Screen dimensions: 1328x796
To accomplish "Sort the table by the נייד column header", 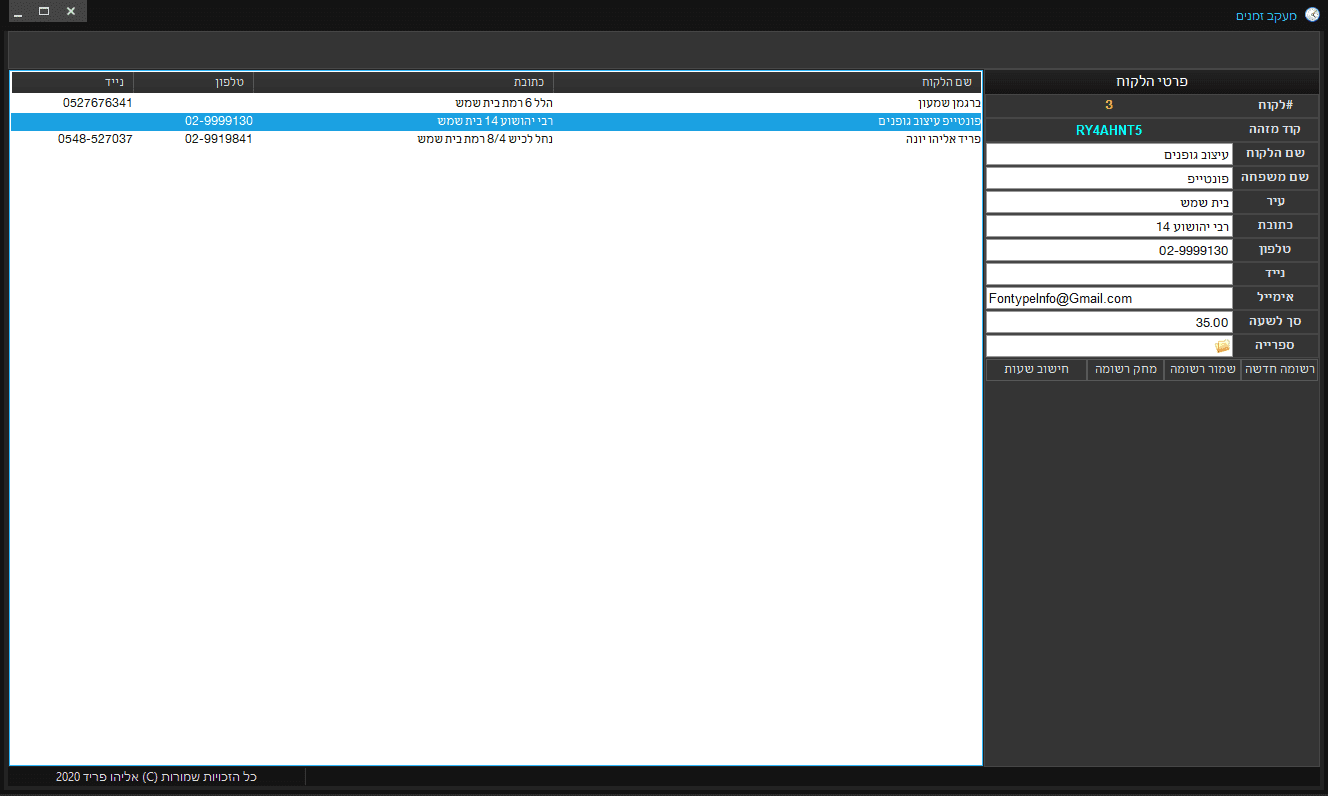I will tap(73, 82).
